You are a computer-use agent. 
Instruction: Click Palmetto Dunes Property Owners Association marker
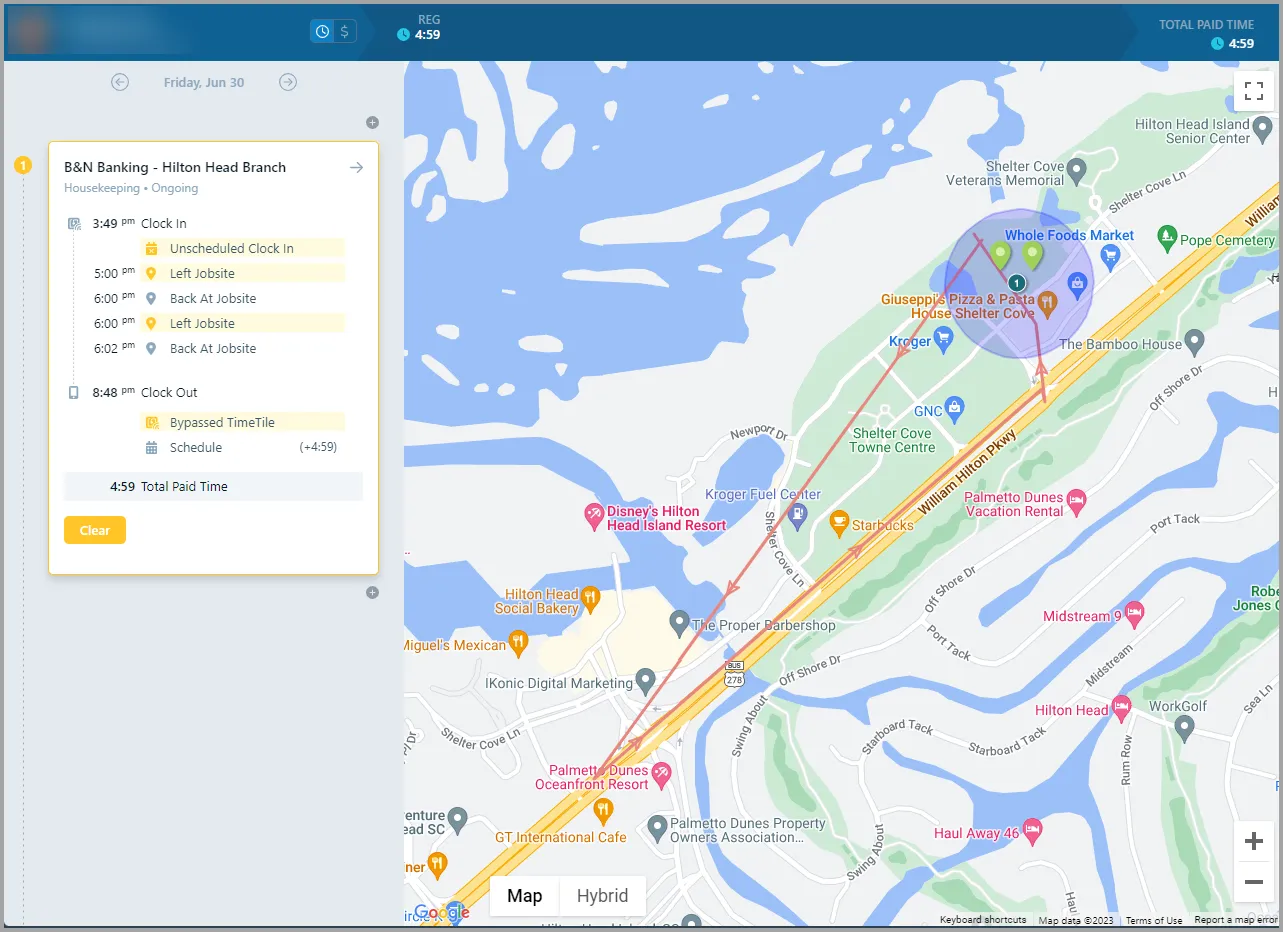pos(656,828)
